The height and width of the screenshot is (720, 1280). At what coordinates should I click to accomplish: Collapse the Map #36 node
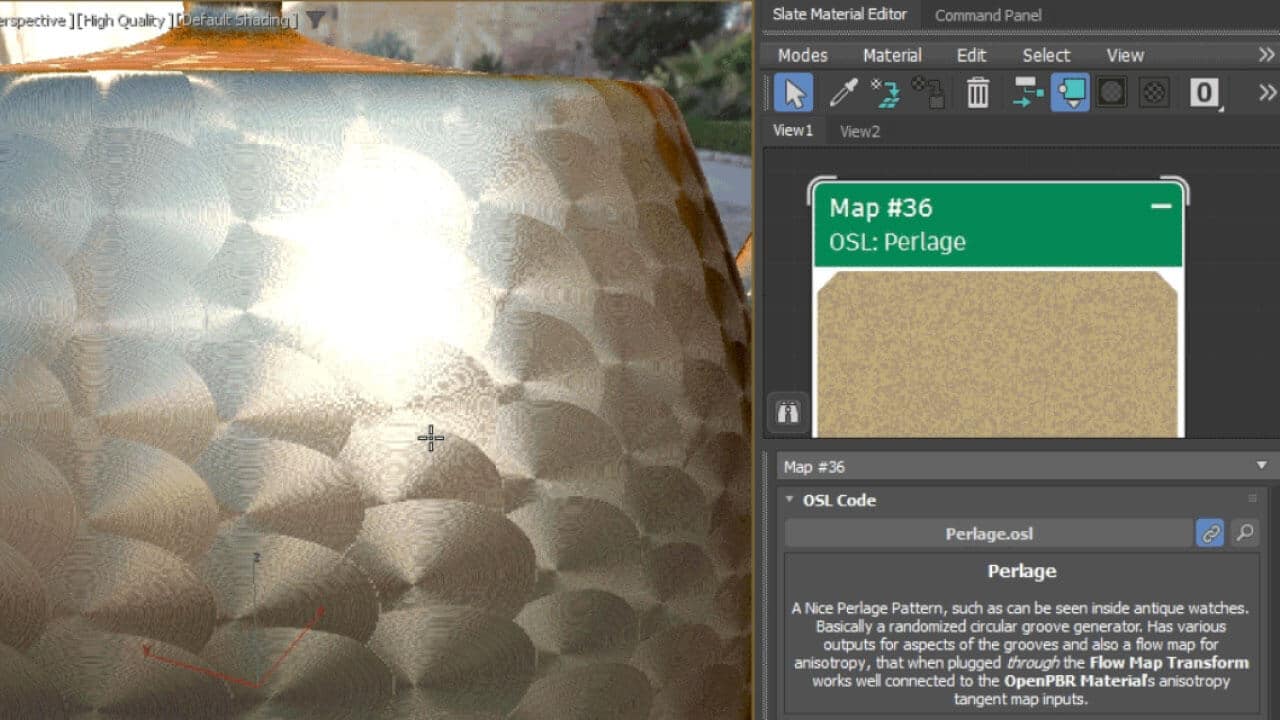[1161, 206]
